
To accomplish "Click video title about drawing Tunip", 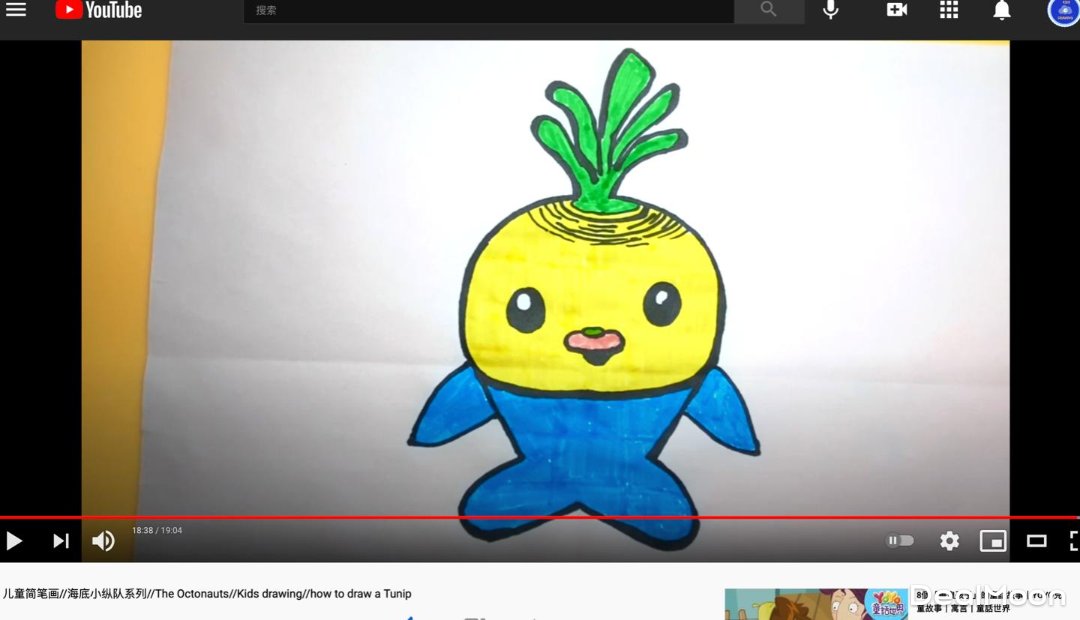I will pyautogui.click(x=207, y=594).
